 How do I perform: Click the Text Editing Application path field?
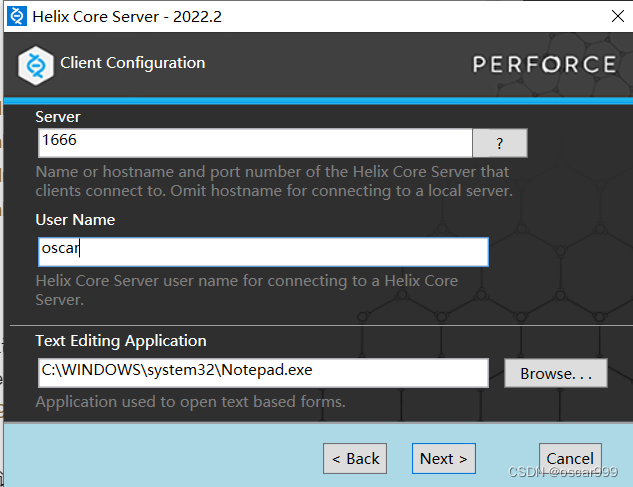click(x=263, y=373)
